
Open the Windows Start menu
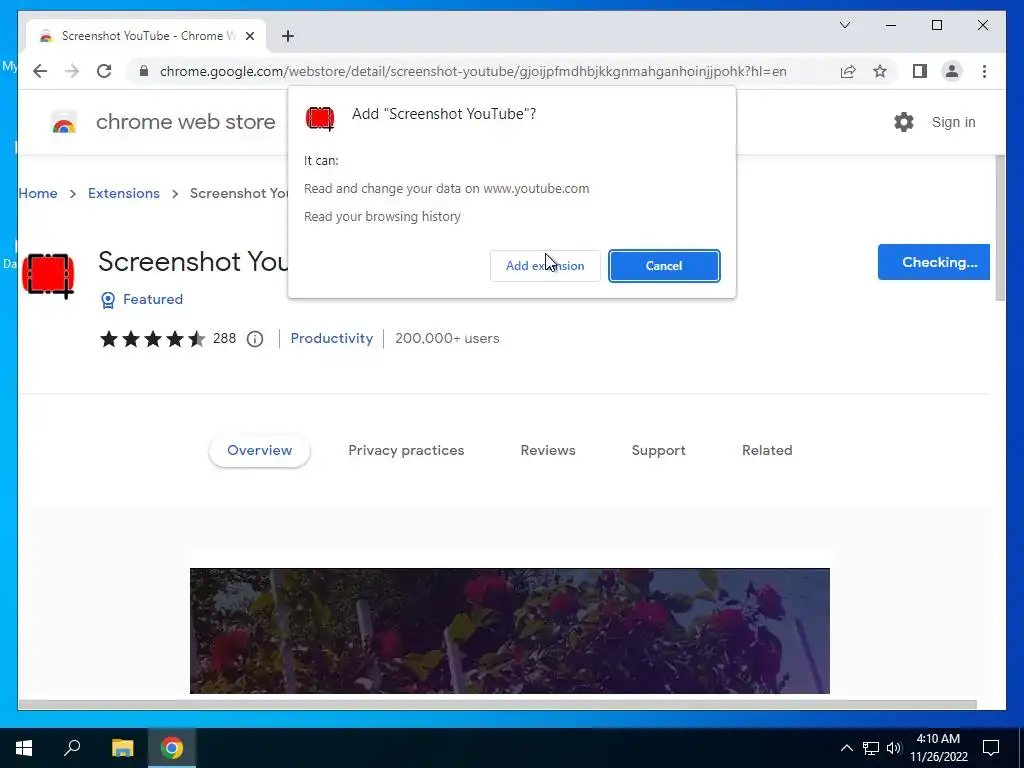pyautogui.click(x=24, y=748)
